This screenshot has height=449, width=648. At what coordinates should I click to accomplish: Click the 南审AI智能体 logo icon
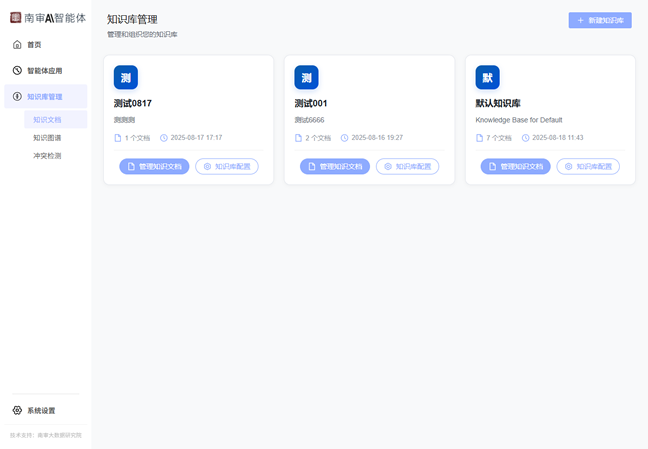coord(16,18)
